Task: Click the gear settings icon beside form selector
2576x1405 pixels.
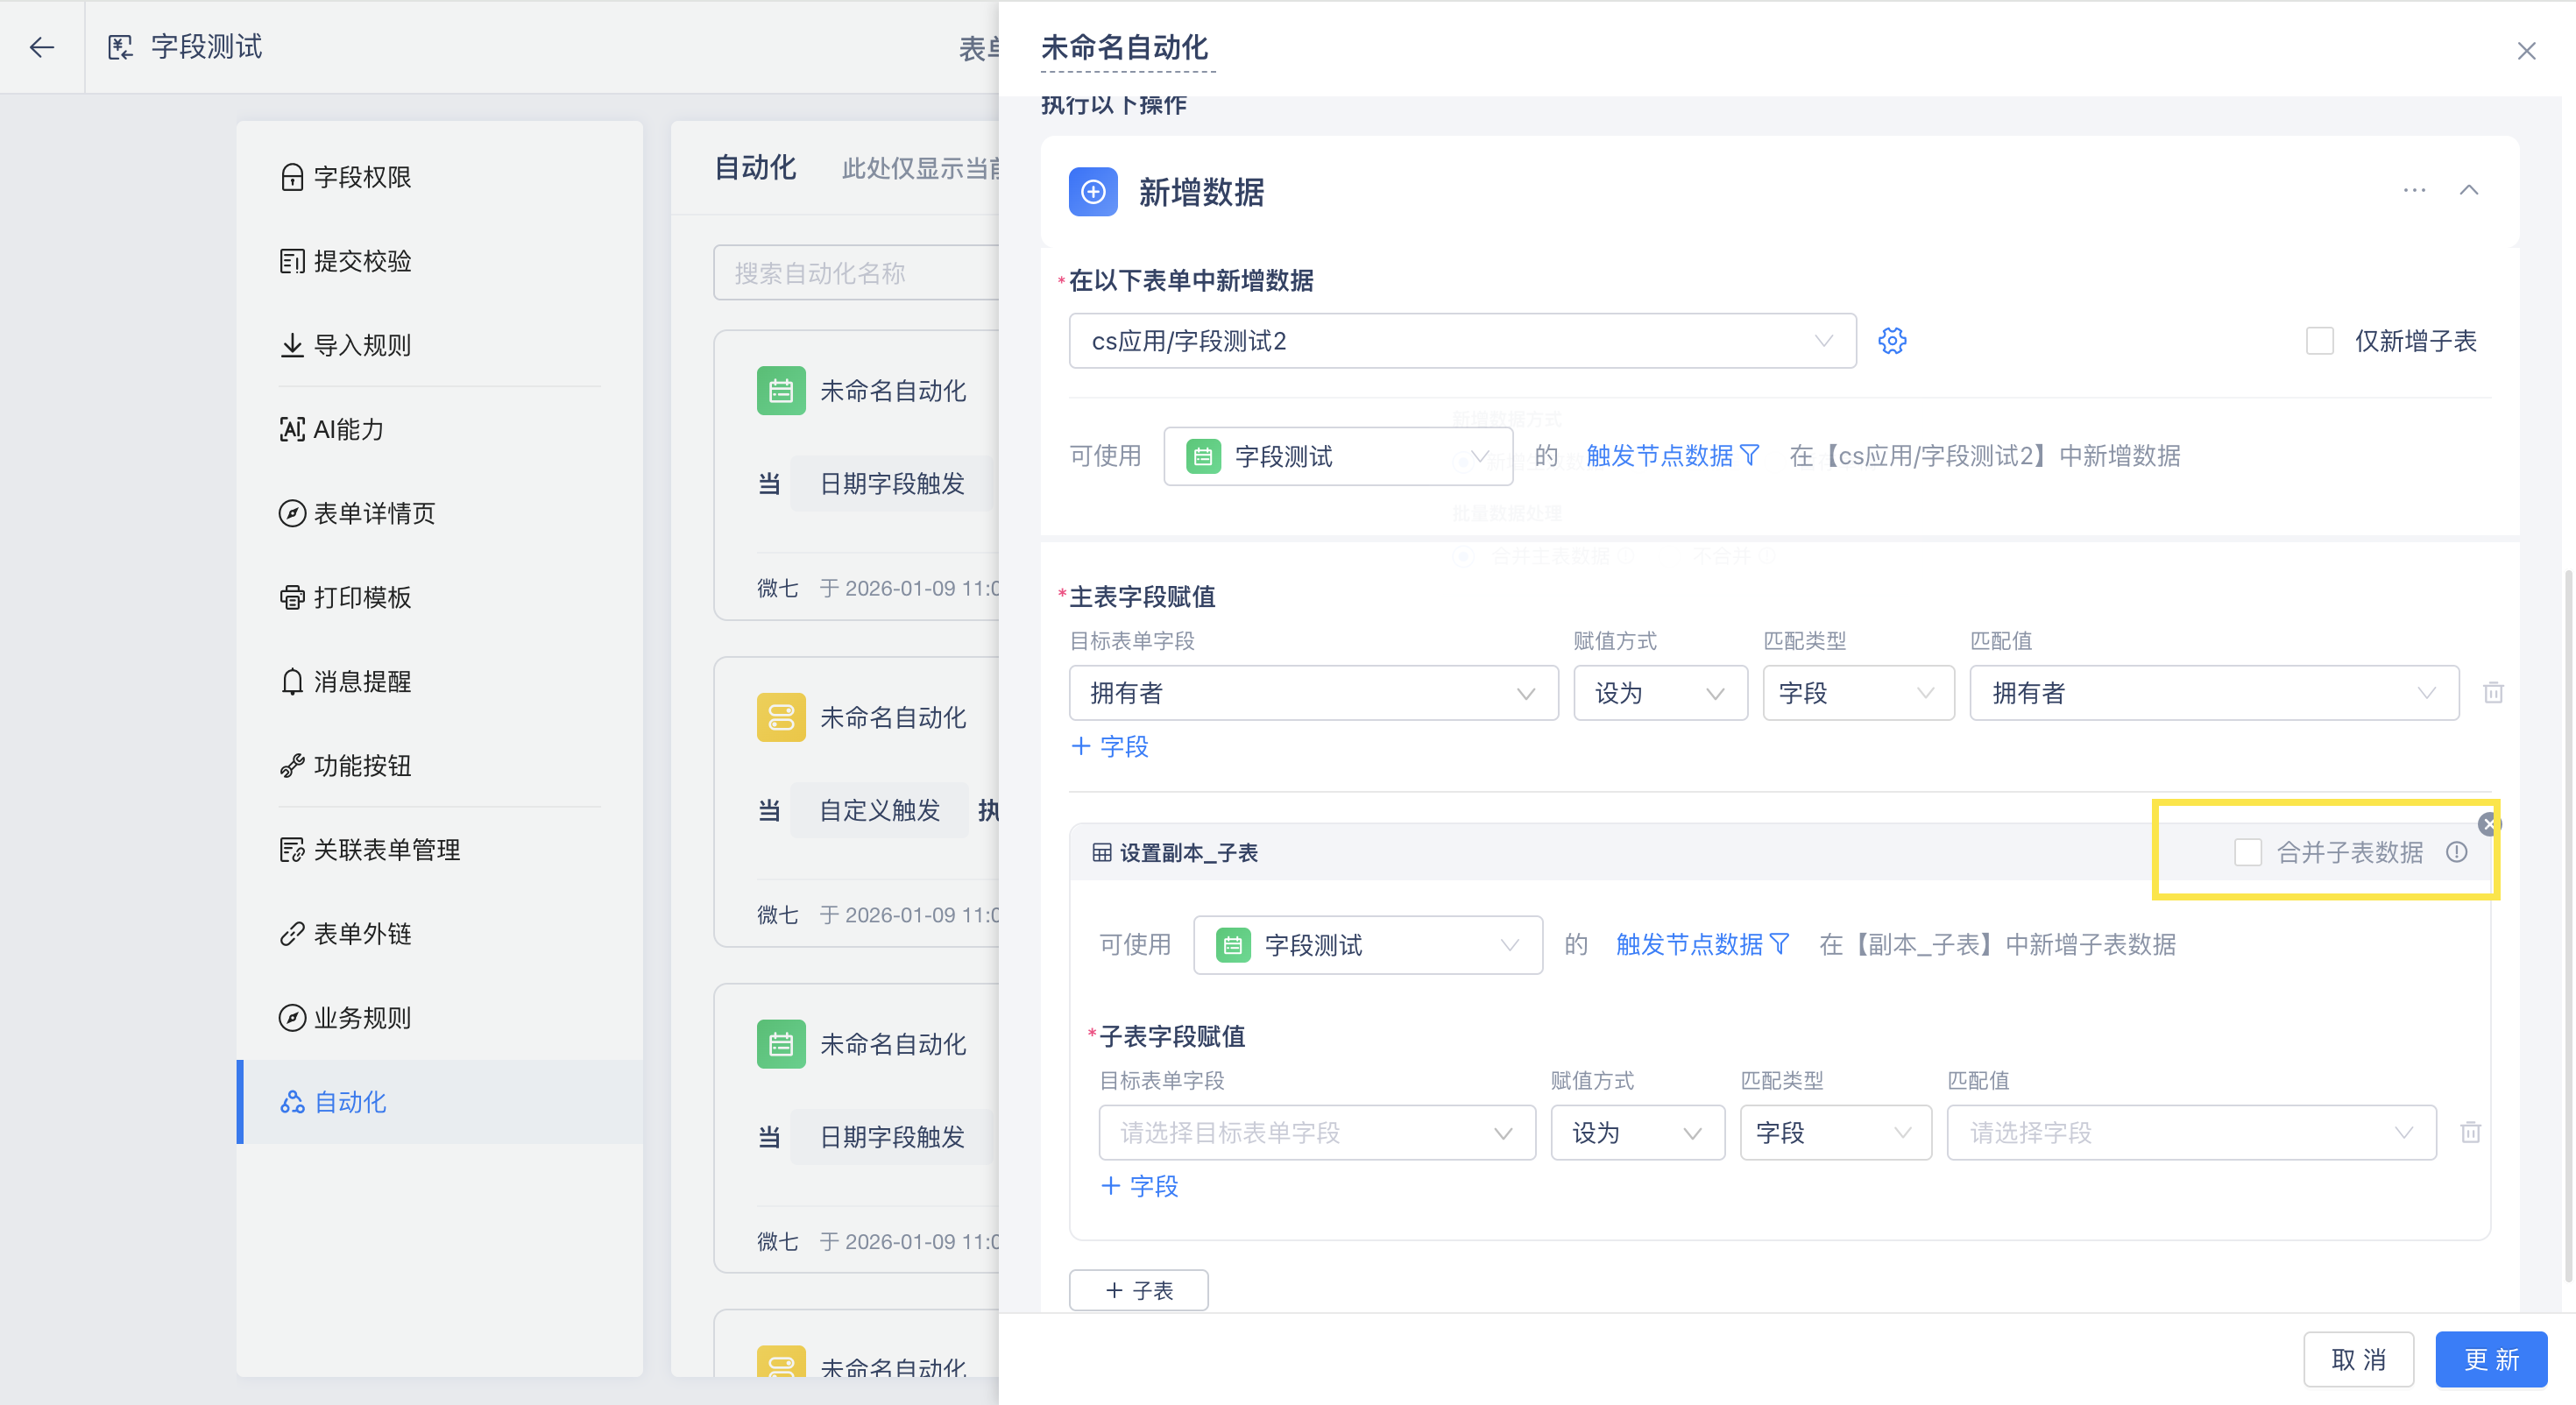Action: click(1892, 341)
